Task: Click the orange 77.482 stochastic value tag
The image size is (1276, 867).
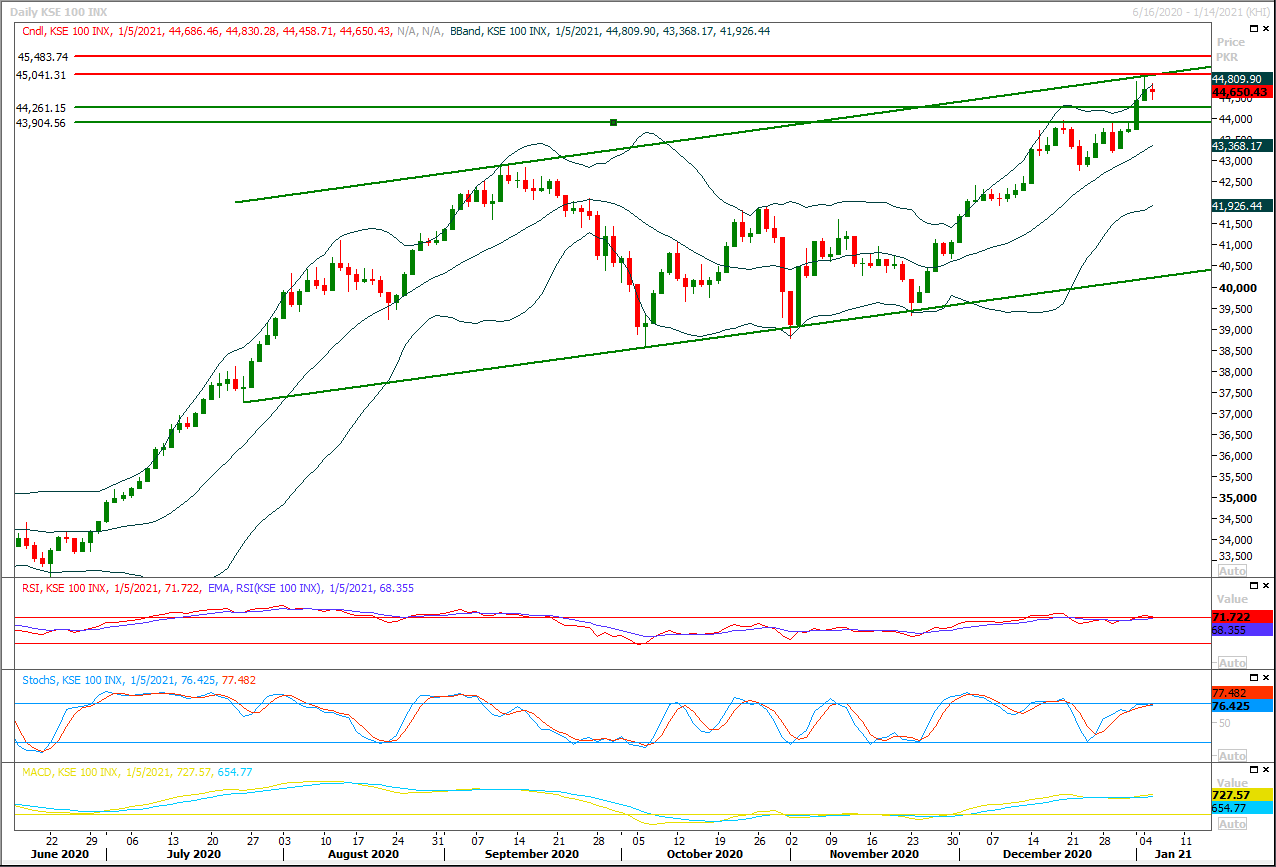Action: coord(1241,693)
